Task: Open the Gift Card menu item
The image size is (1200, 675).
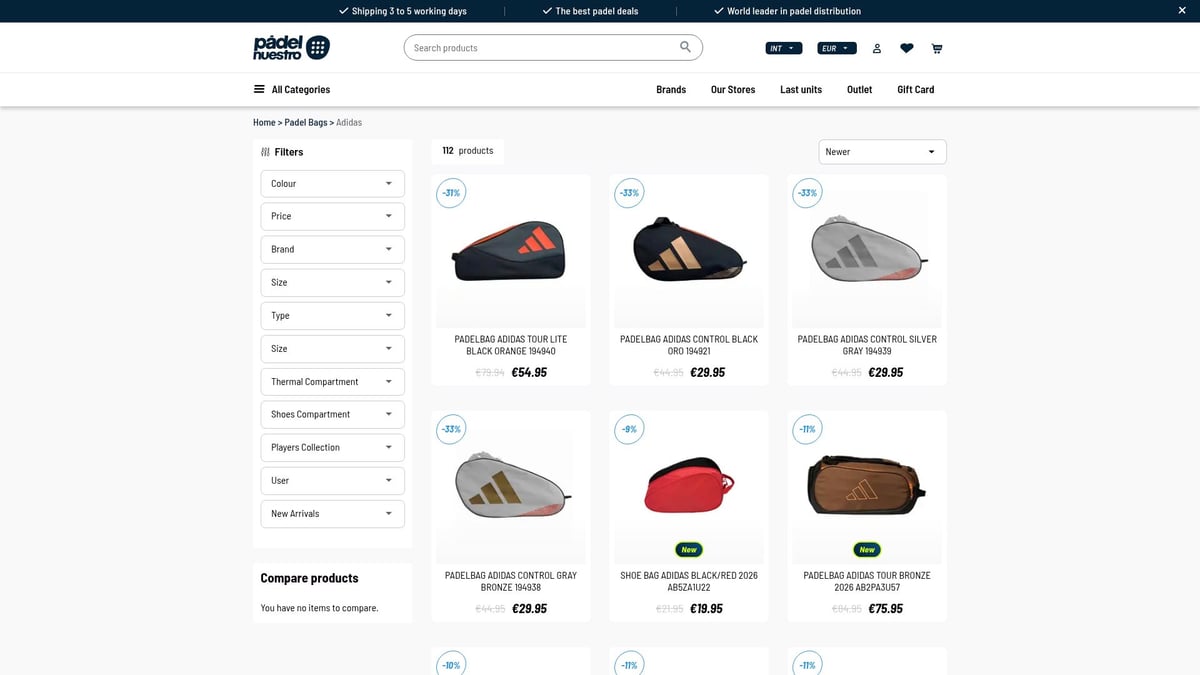Action: (915, 89)
